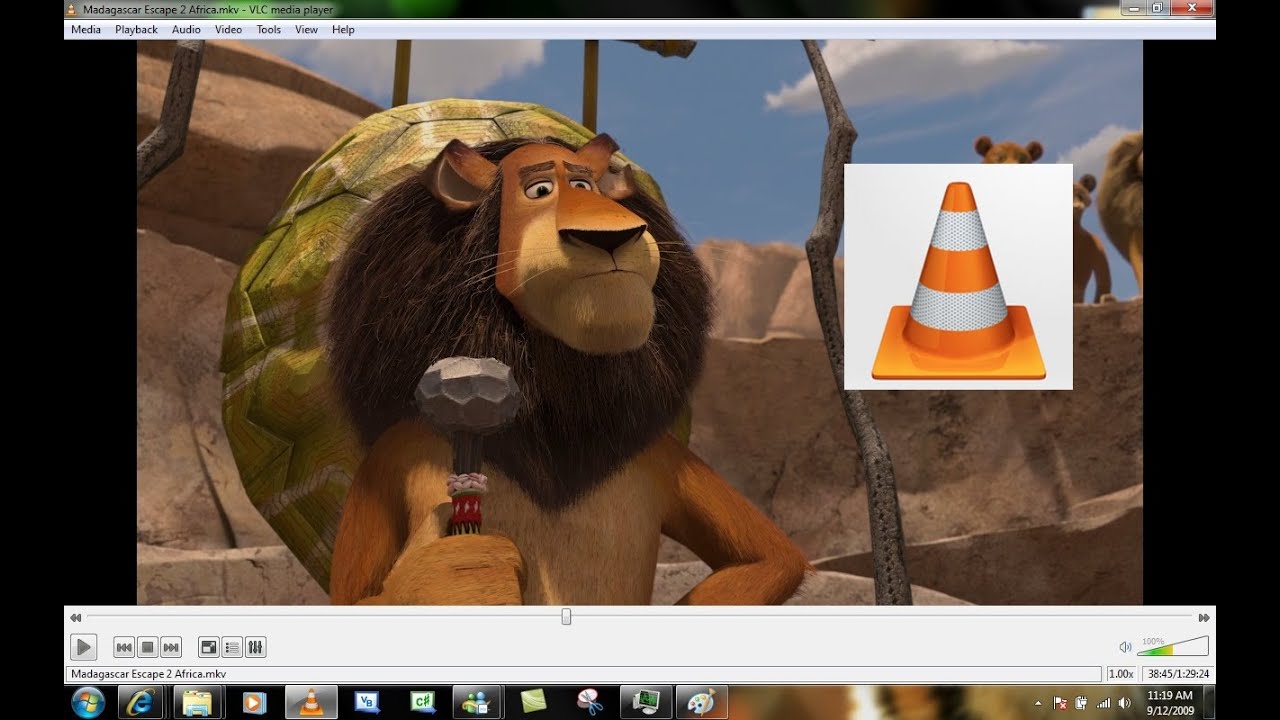The image size is (1280, 720).
Task: Open the Help menu
Action: click(x=343, y=30)
